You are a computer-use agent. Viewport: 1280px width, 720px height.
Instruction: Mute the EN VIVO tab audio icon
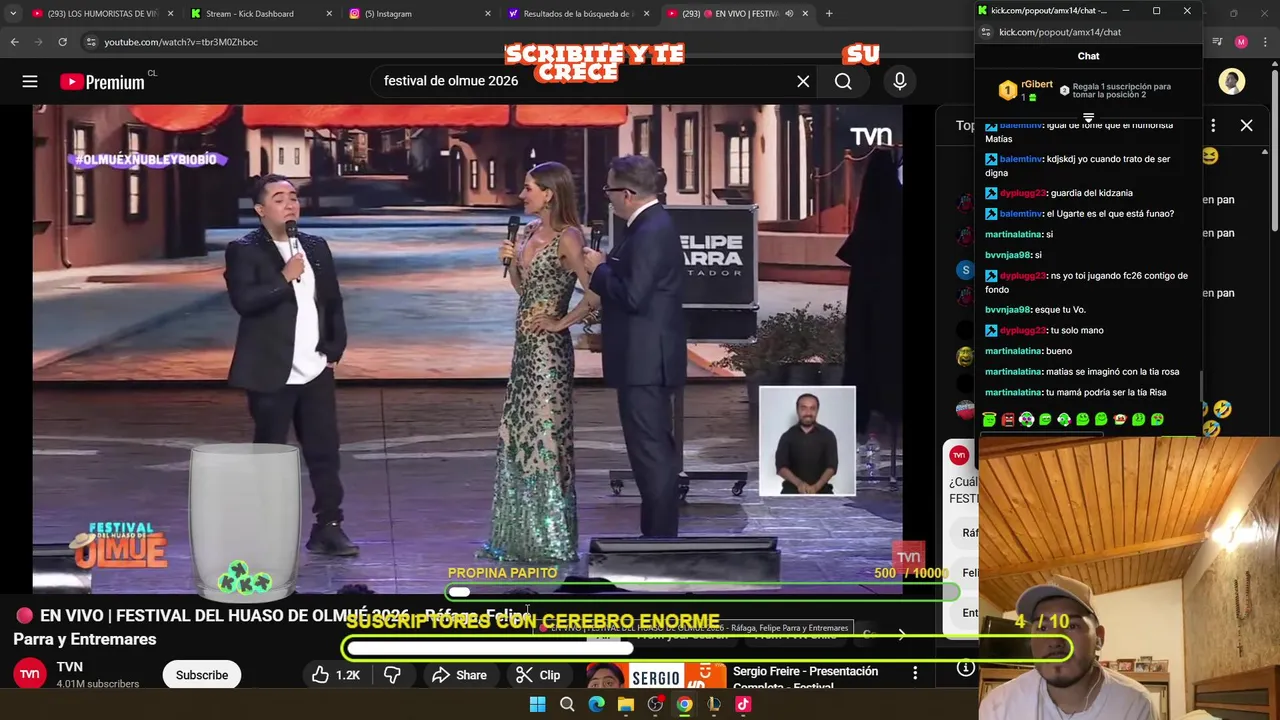[x=789, y=14]
